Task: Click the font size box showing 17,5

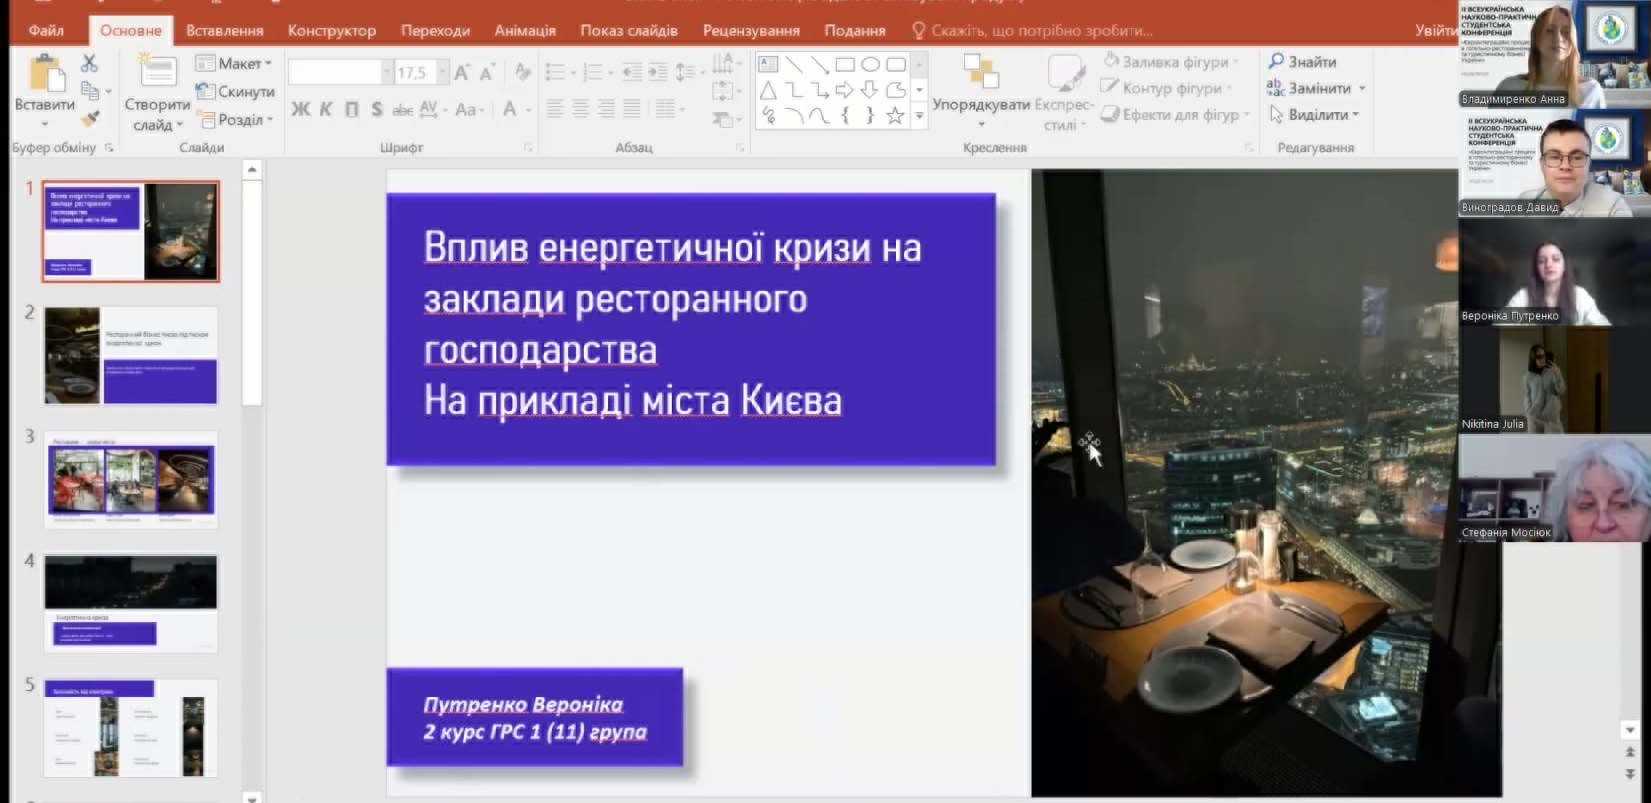Action: click(412, 72)
